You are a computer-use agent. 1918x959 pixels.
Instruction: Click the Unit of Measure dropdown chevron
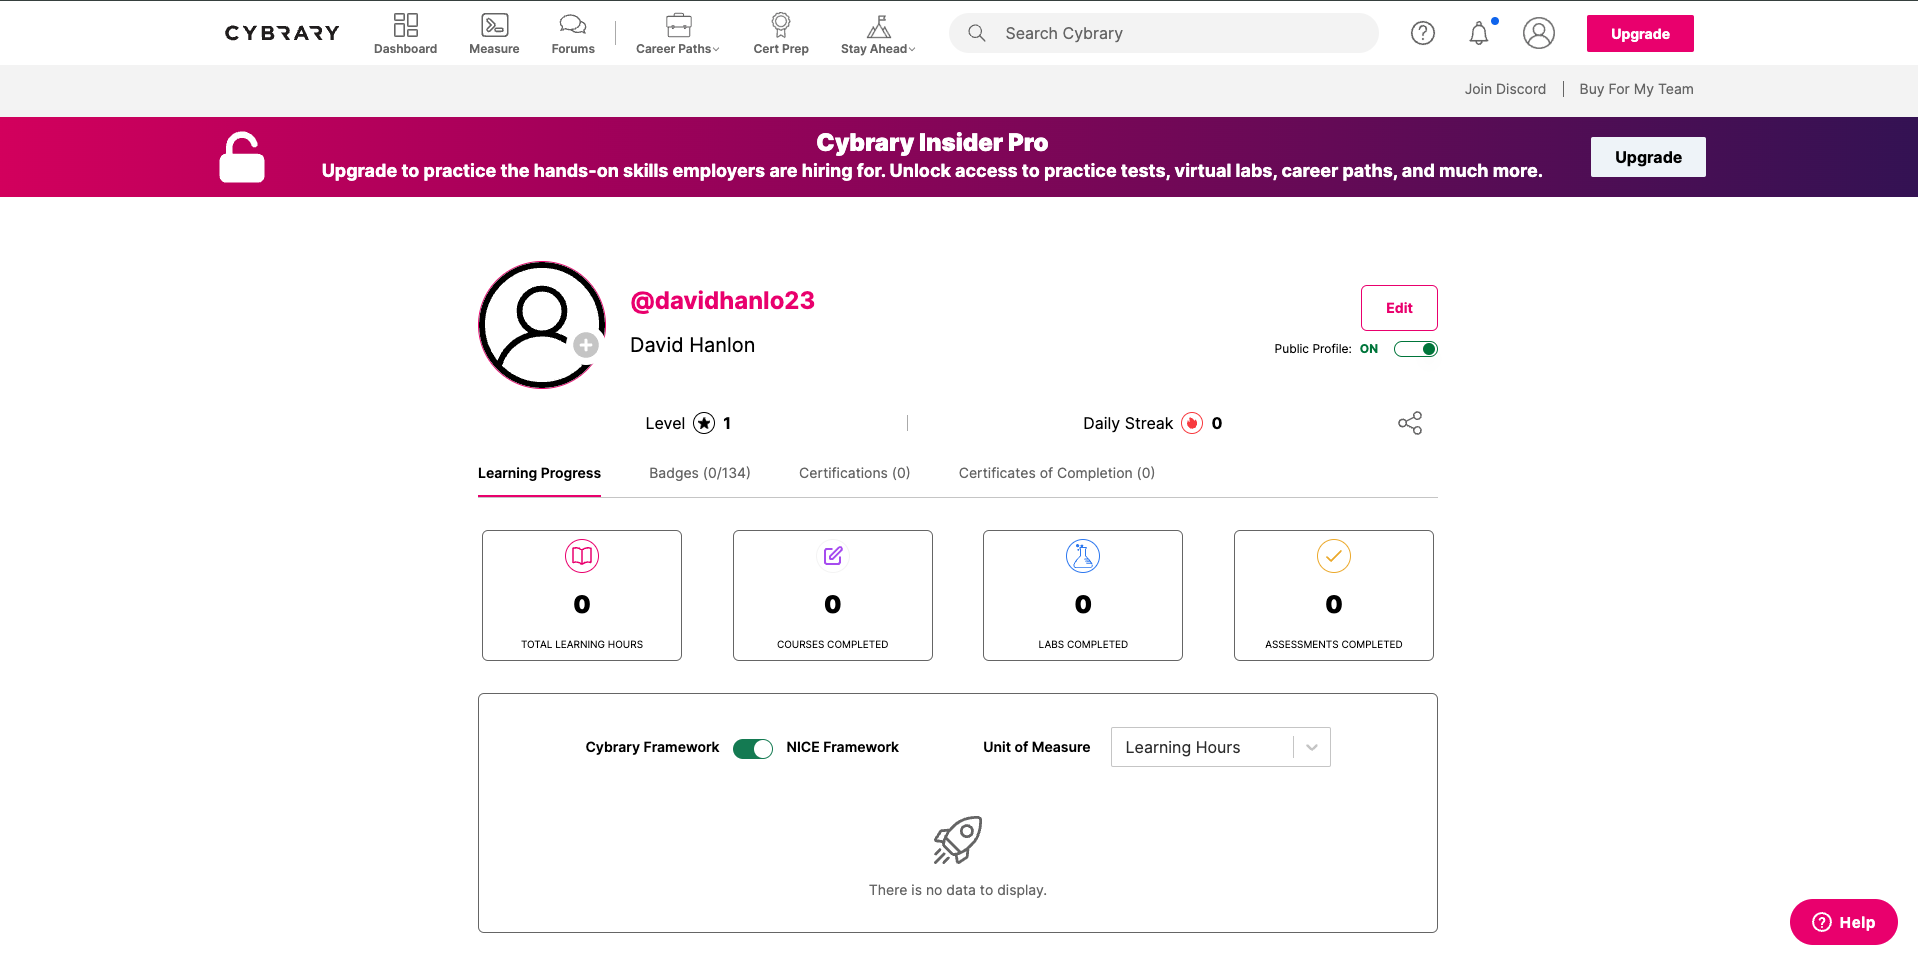tap(1312, 748)
